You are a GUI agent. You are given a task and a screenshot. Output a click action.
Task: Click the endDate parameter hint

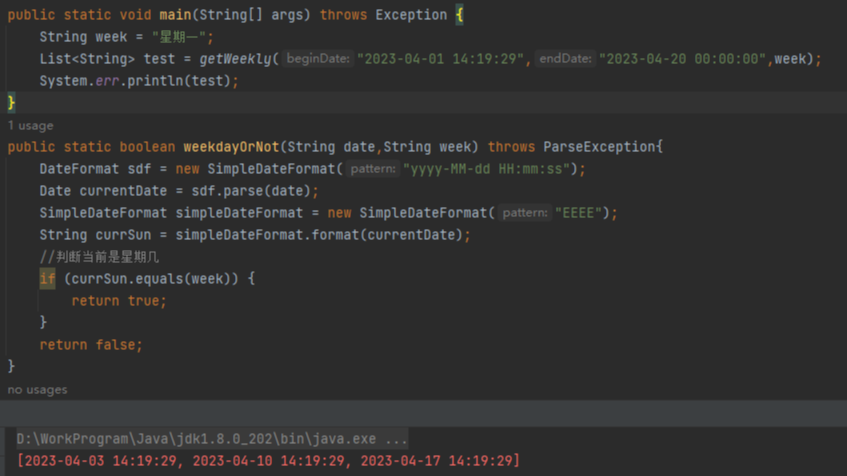tap(565, 58)
